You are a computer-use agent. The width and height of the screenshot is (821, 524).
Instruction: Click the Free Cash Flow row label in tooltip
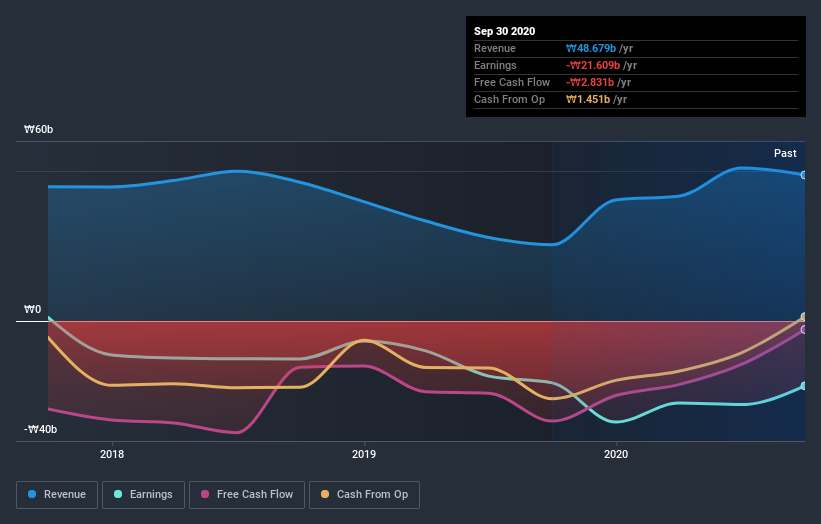click(x=512, y=82)
